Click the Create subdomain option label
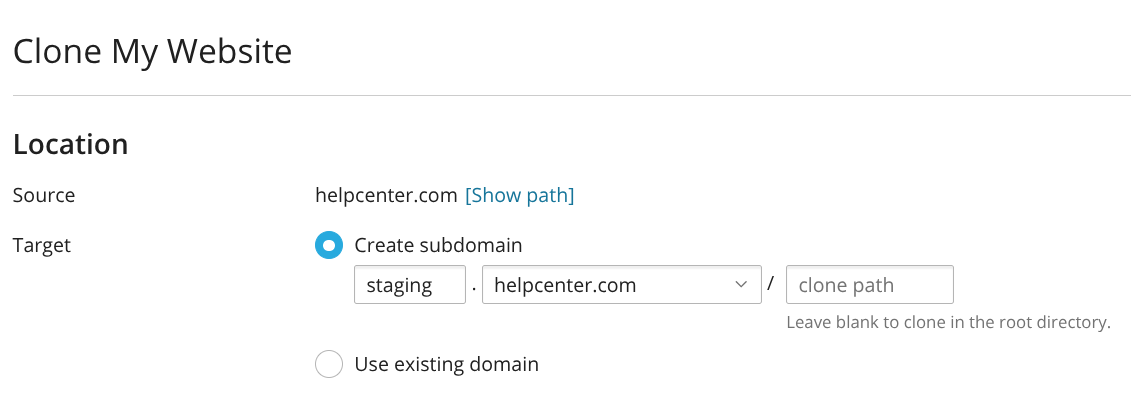This screenshot has height=406, width=1131. tap(438, 245)
